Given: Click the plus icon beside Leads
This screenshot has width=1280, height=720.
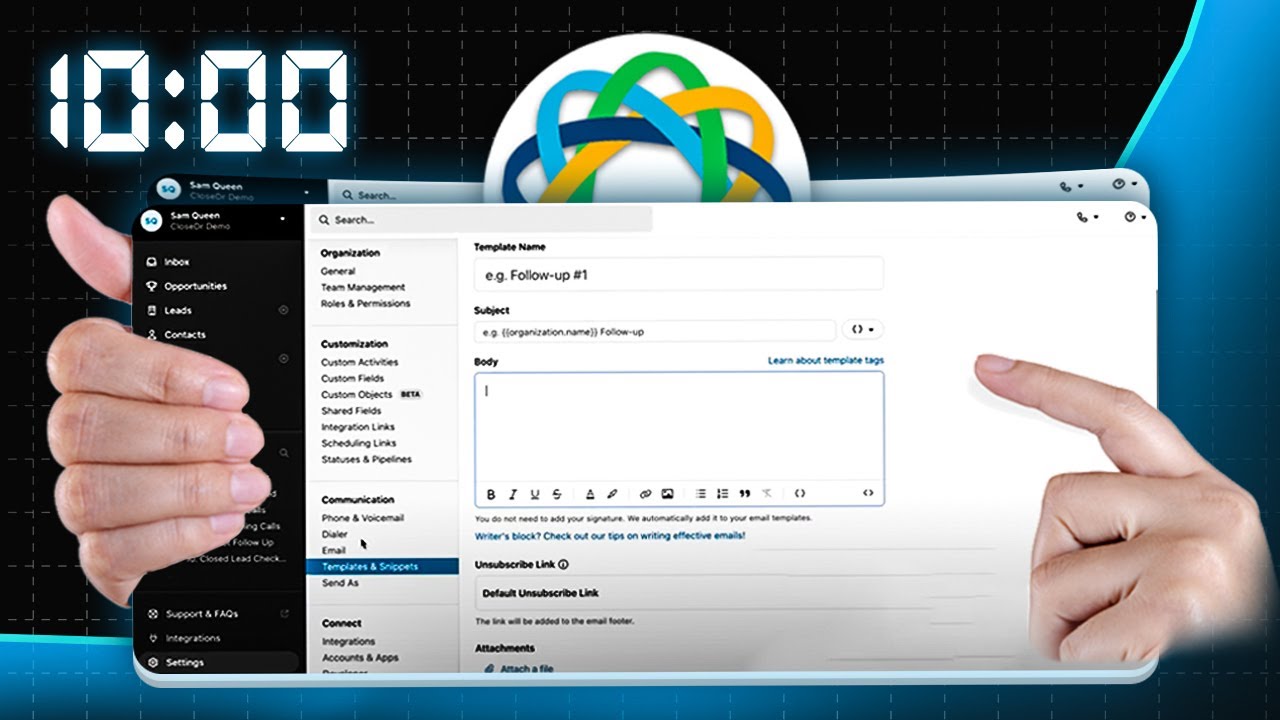Looking at the screenshot, I should (x=283, y=310).
